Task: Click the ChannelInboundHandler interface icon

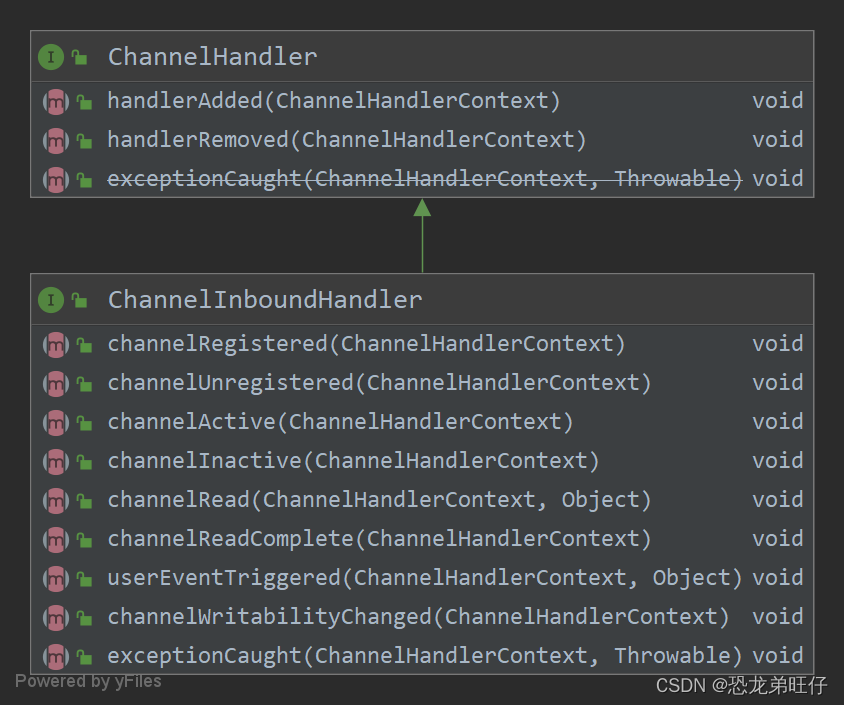Action: (51, 300)
